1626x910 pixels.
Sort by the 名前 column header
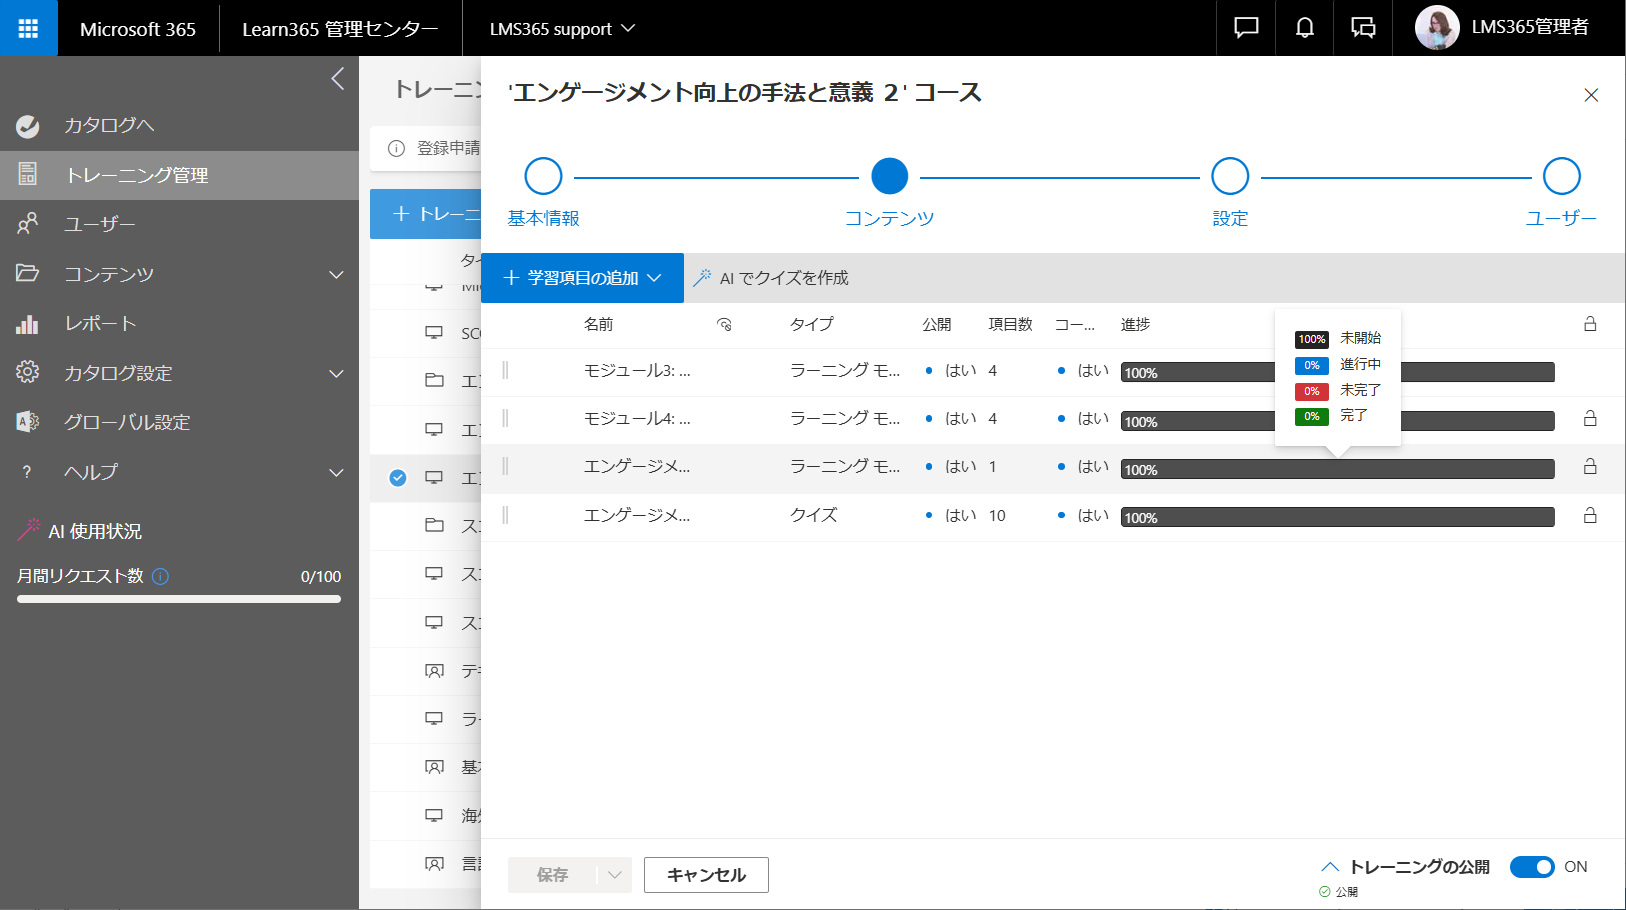(599, 324)
